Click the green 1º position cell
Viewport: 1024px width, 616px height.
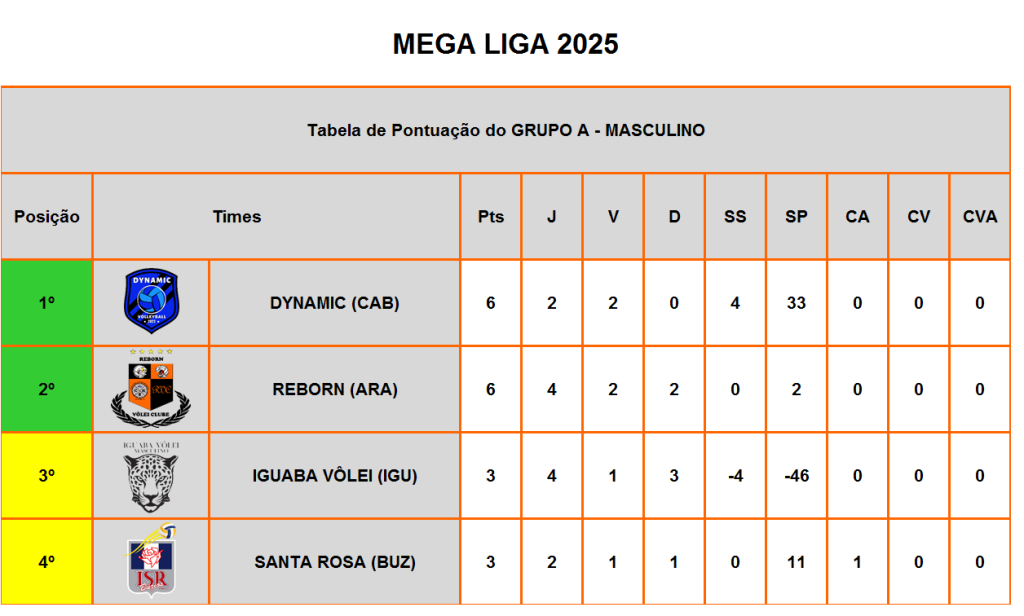[x=46, y=302]
